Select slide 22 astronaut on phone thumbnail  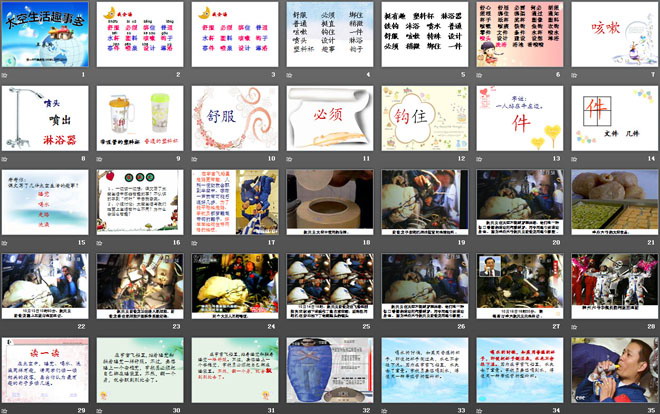pos(45,286)
